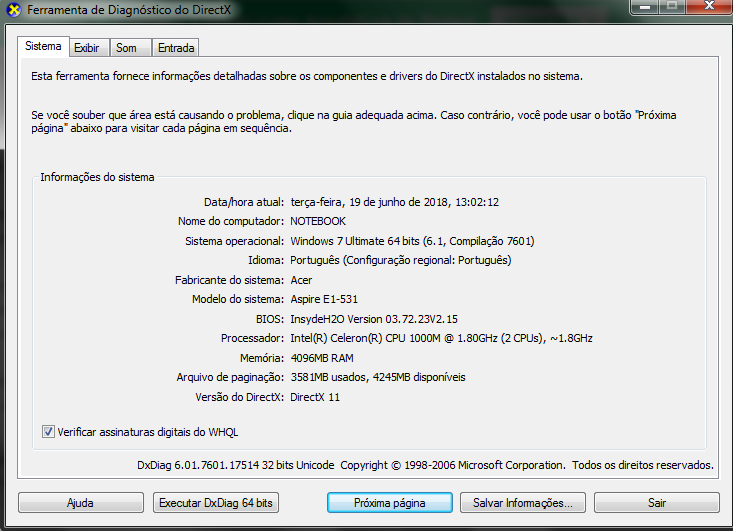733x531 pixels.
Task: Click the BIOS value InsydeH2O Version
Action: [374, 319]
